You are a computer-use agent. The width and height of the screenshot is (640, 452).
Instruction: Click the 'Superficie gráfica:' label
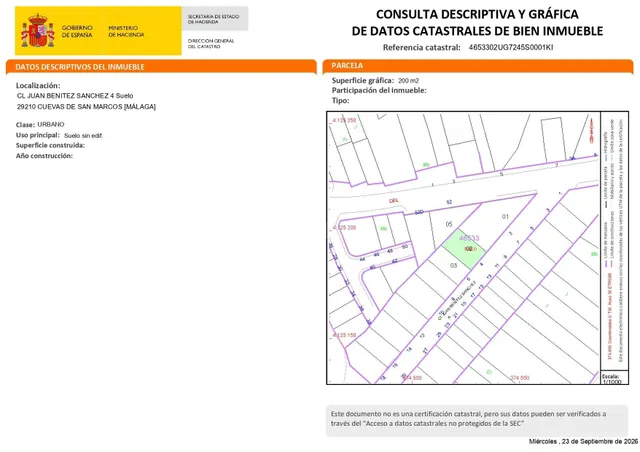(x=363, y=80)
